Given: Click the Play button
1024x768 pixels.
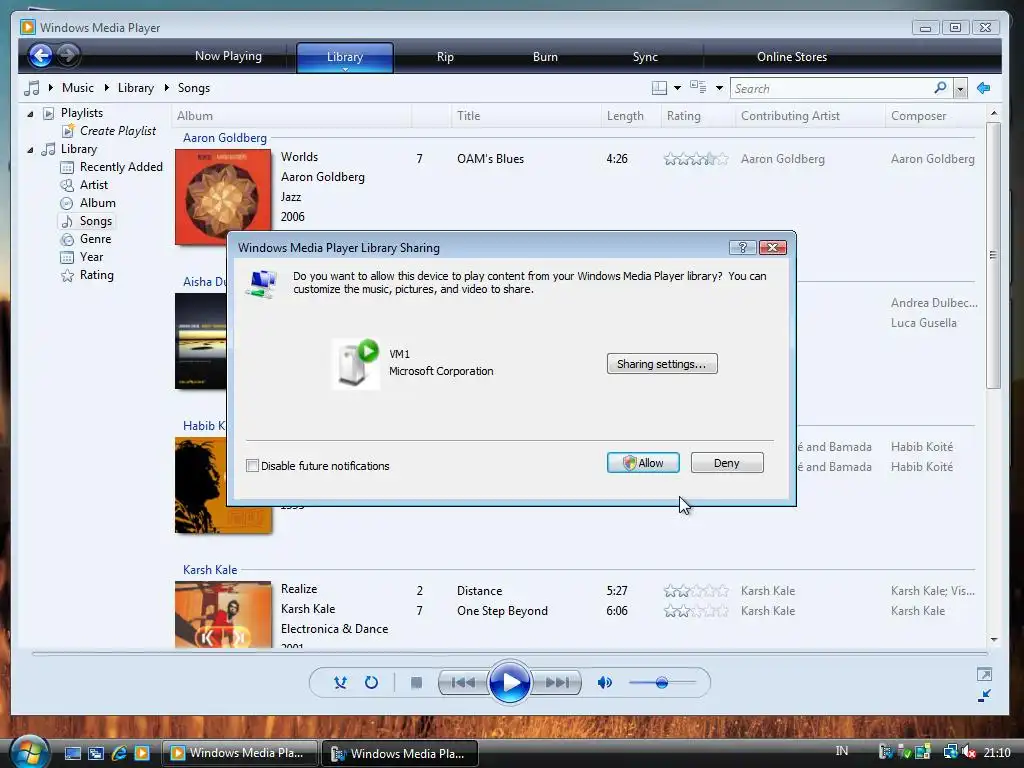Looking at the screenshot, I should (509, 682).
